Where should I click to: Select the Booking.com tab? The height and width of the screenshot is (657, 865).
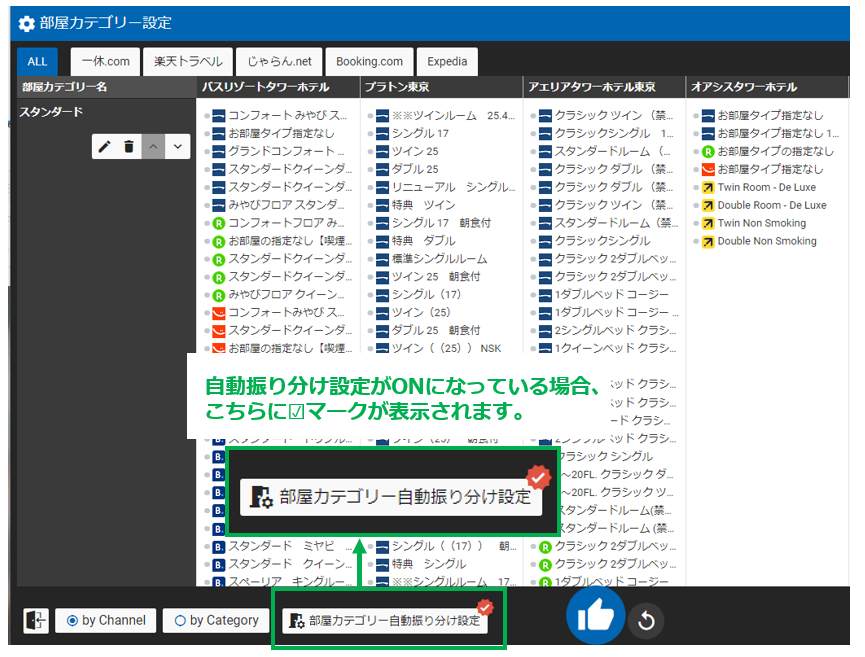(x=369, y=61)
